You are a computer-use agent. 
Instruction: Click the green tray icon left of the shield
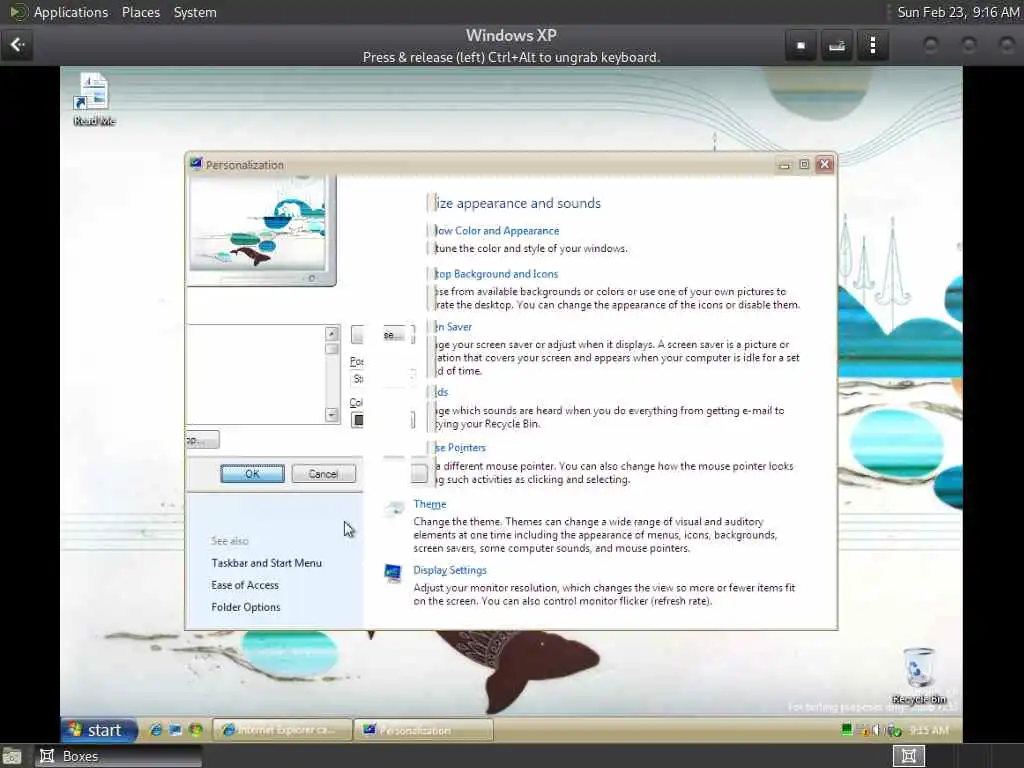coord(847,729)
